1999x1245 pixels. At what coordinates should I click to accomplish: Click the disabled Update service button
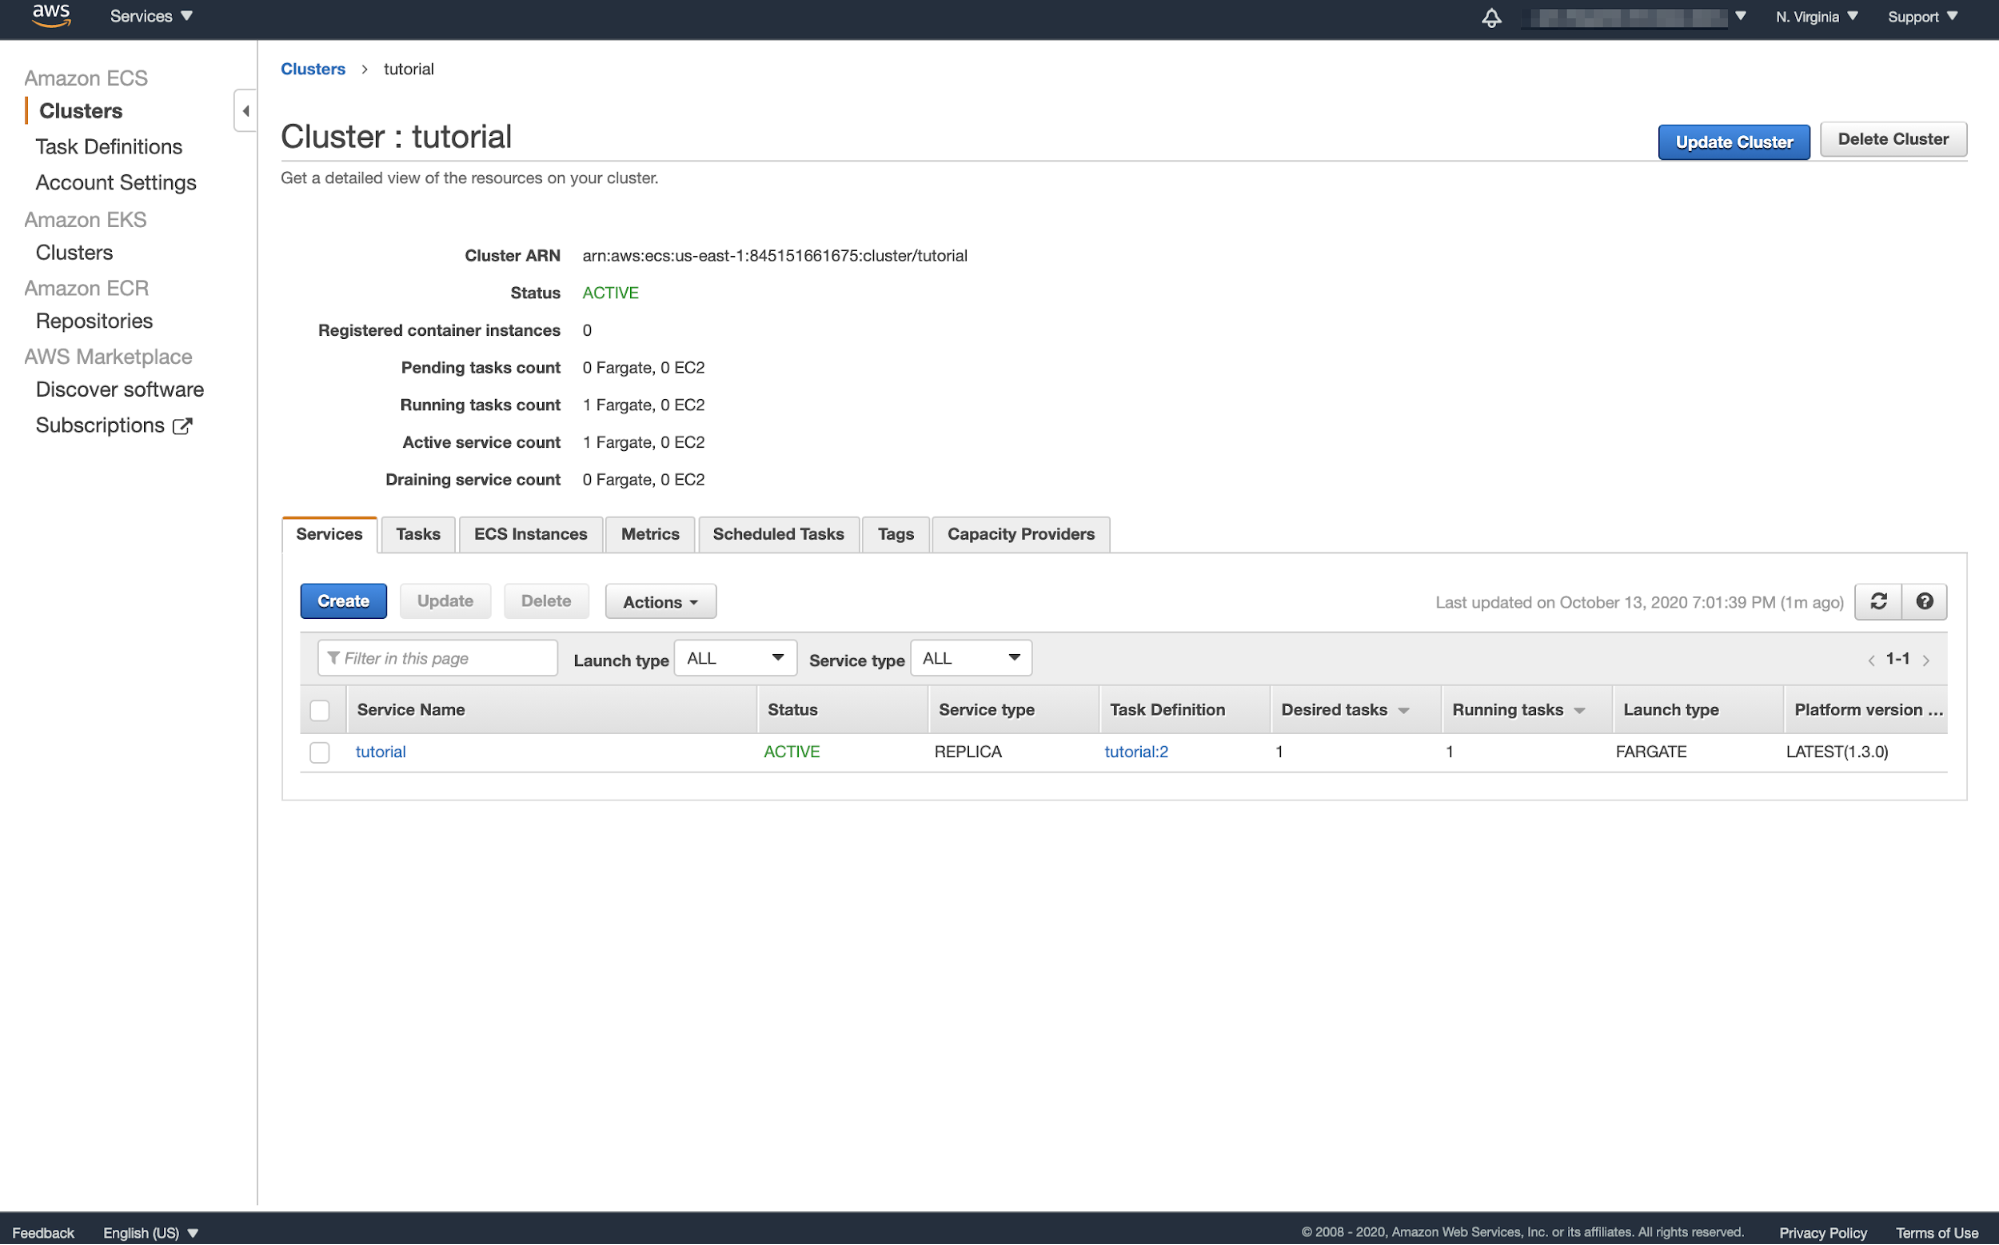[445, 601]
